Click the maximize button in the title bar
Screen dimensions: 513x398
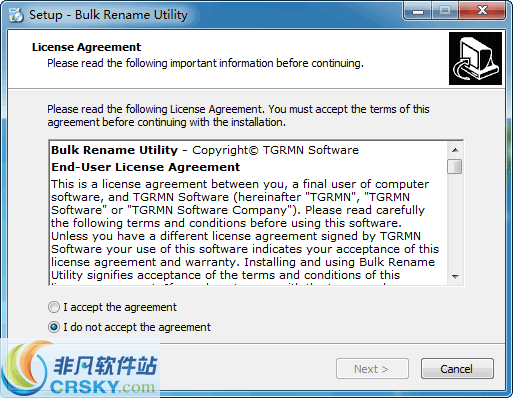coord(445,11)
